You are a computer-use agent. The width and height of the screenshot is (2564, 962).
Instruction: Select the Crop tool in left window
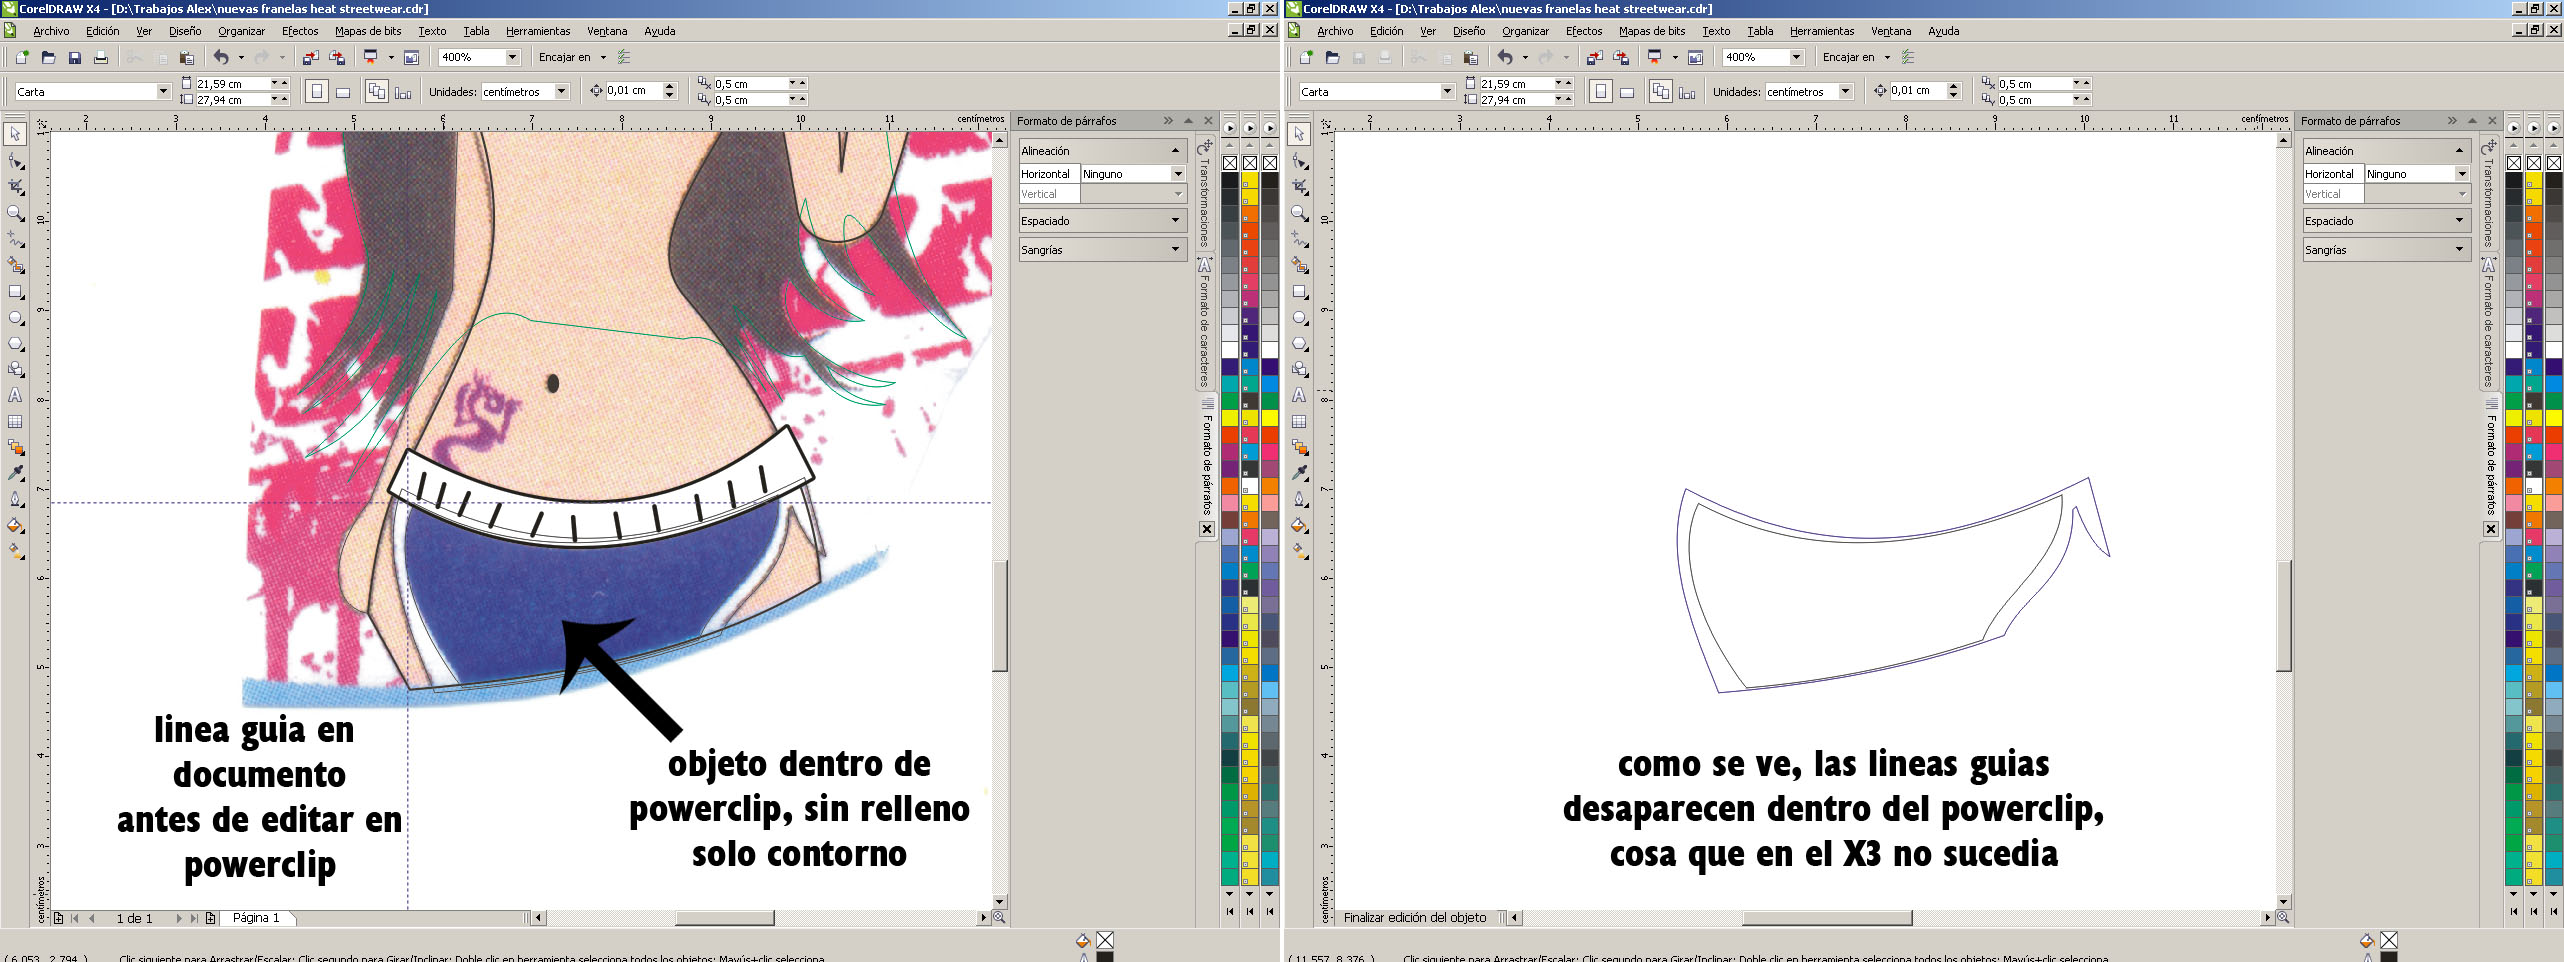click(15, 186)
